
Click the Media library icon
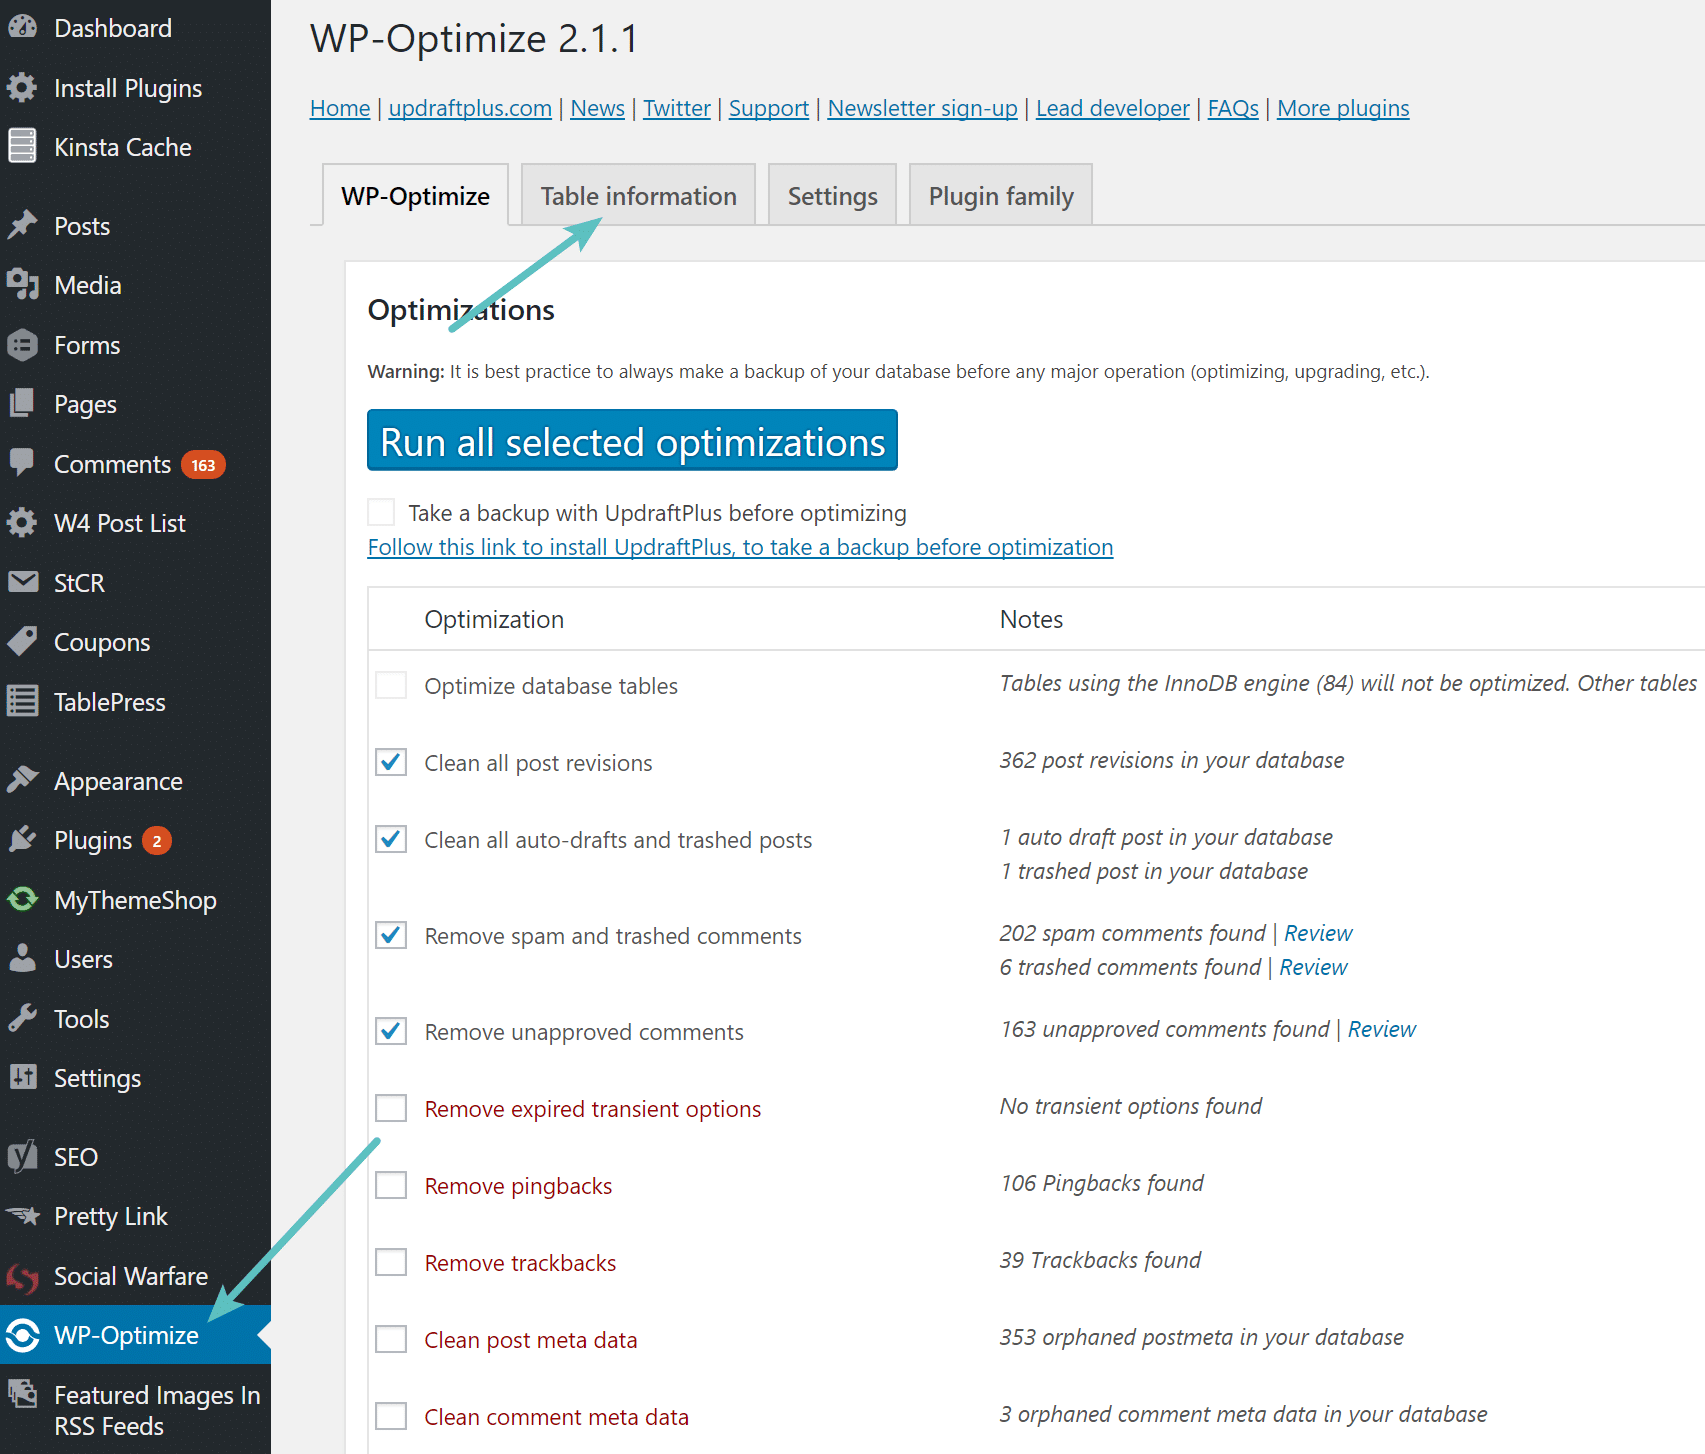[x=22, y=285]
